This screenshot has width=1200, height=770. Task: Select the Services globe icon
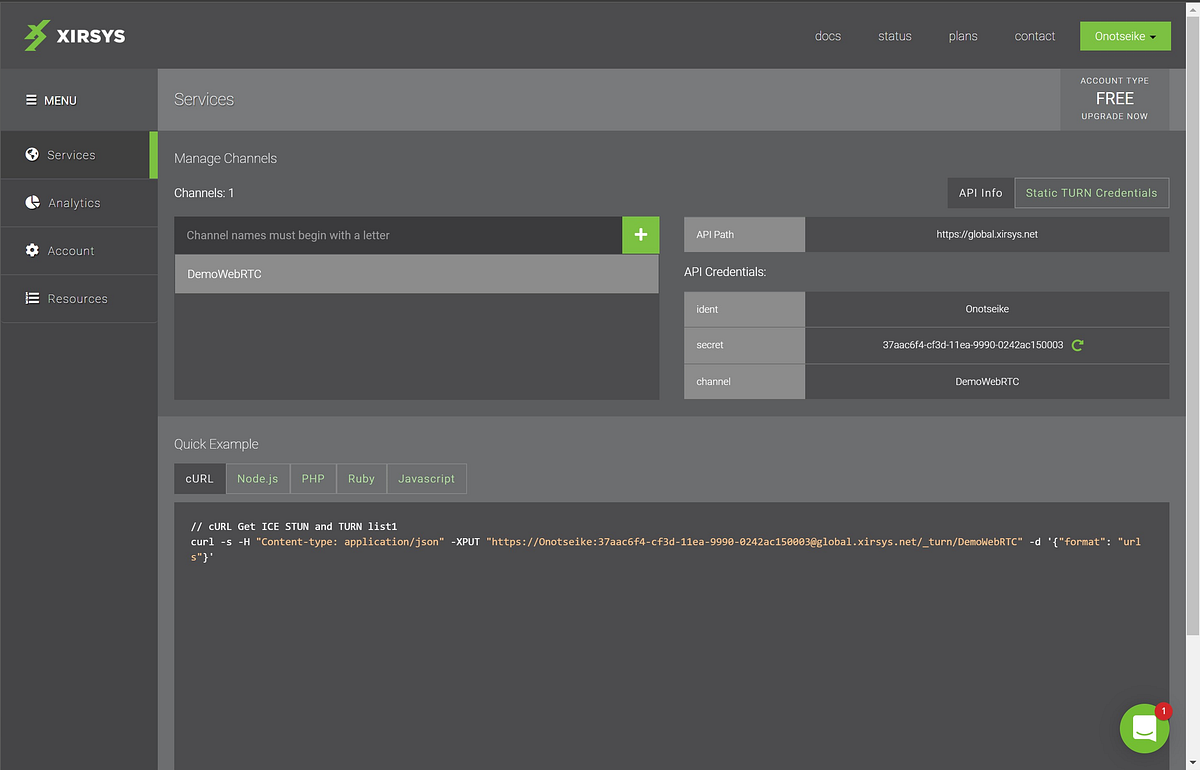click(x=35, y=154)
